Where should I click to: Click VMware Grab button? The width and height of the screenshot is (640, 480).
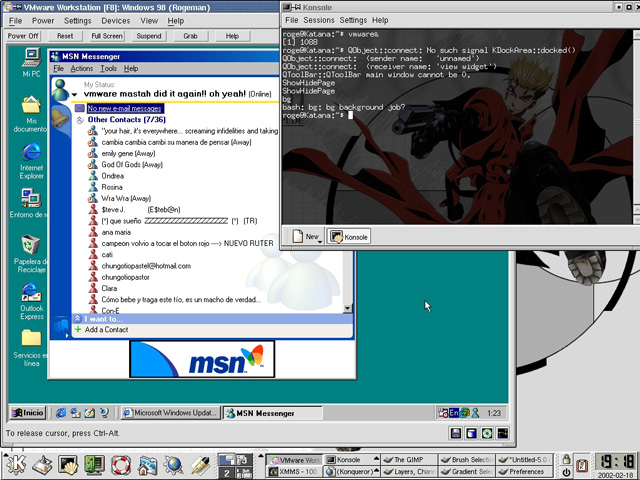coord(191,36)
